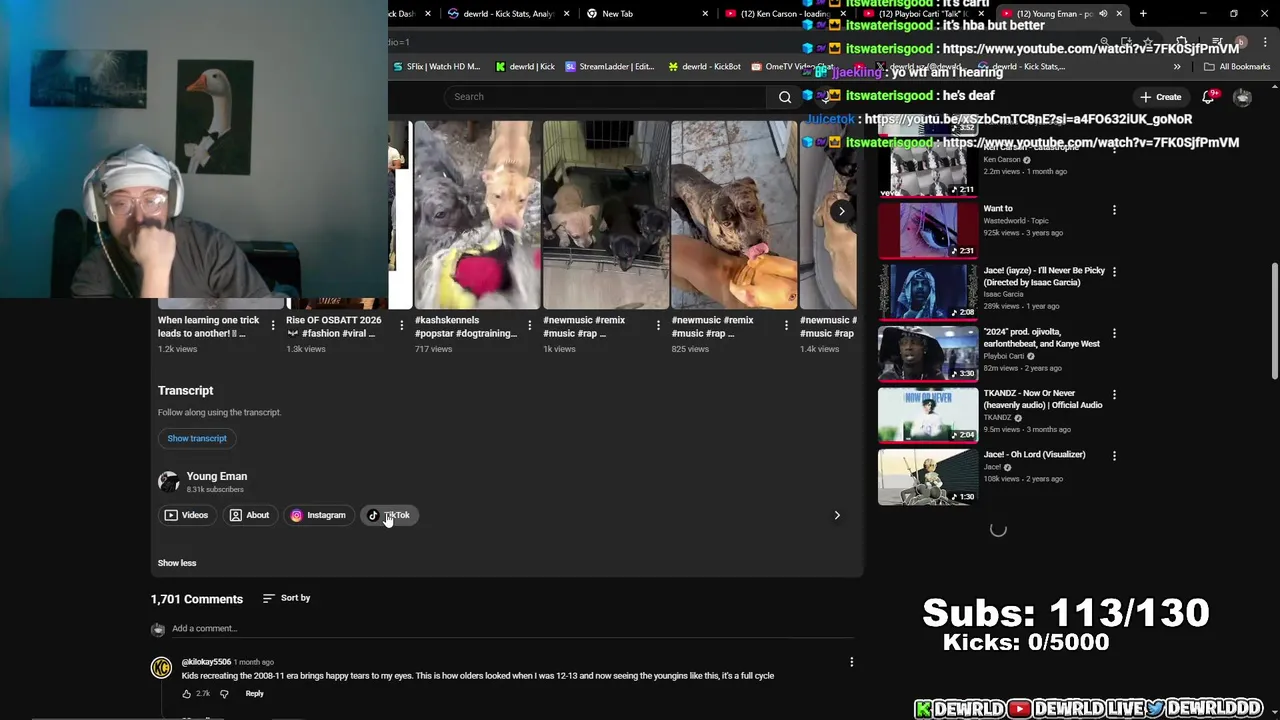Open the 'dewrld - KickBot' bookmark
The image size is (1280, 720).
point(704,67)
